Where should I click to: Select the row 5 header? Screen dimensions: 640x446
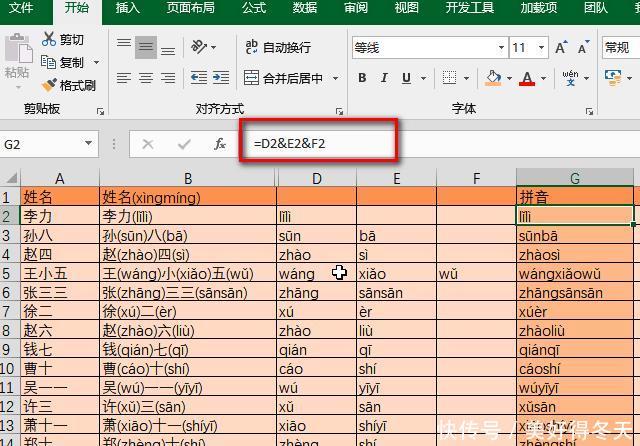pos(9,273)
